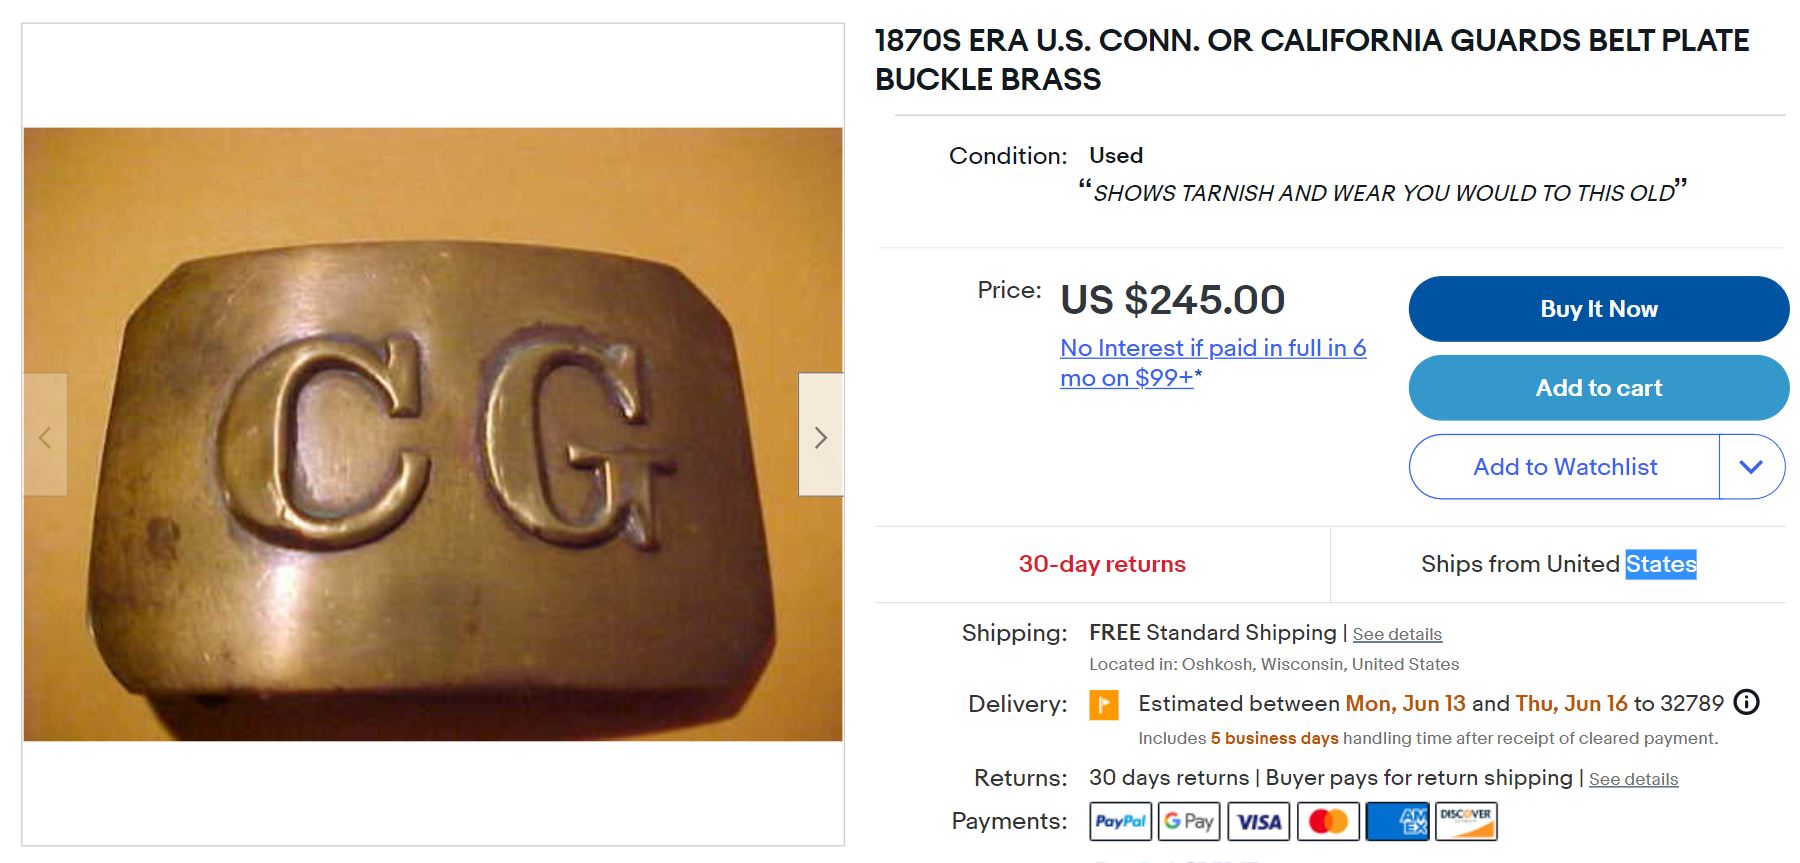Open the No Interest financing offer link
This screenshot has width=1800, height=863.
[1213, 363]
